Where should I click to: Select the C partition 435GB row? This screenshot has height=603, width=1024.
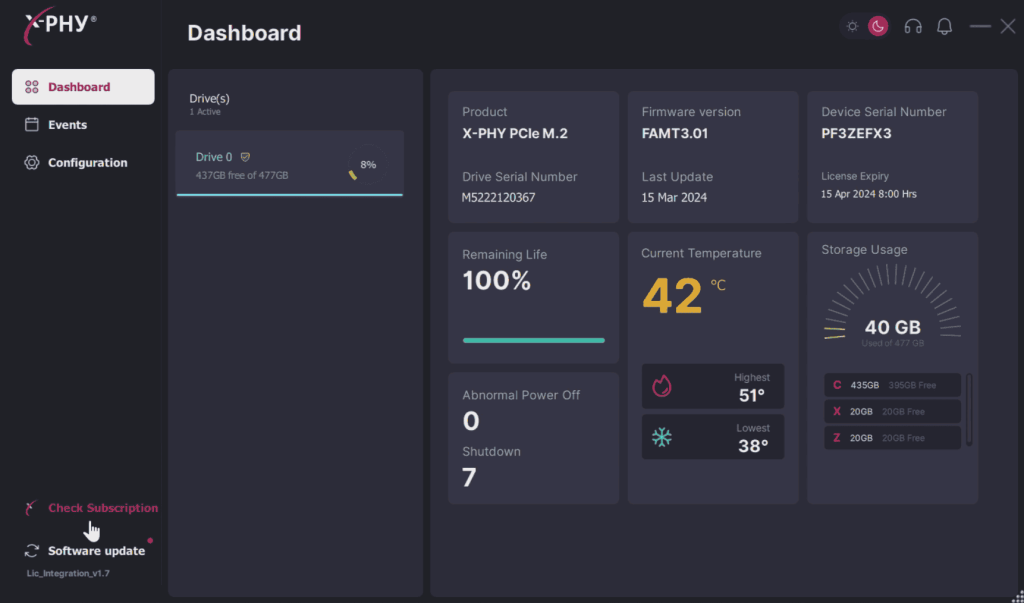pos(892,385)
